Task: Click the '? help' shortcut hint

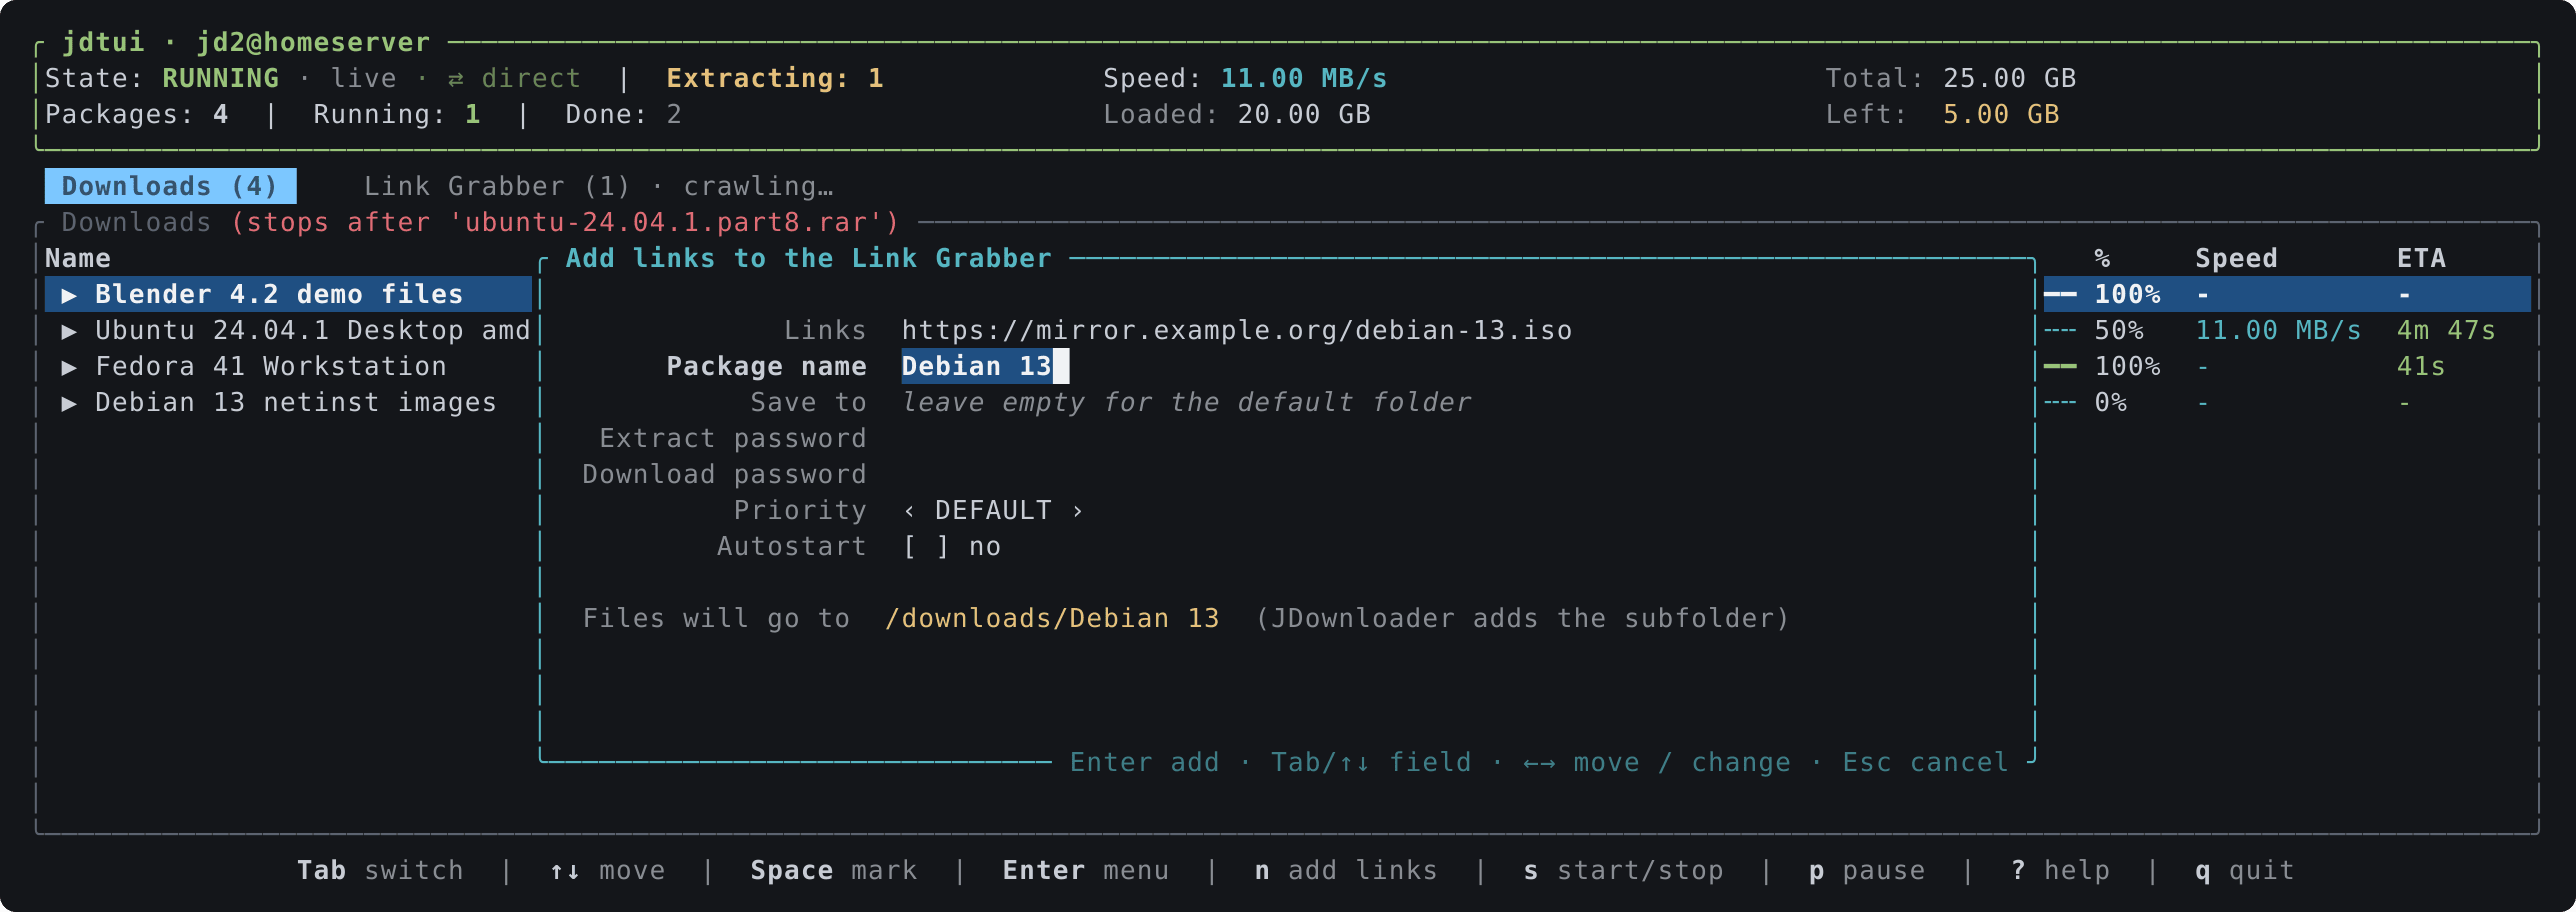Action: point(2060,871)
